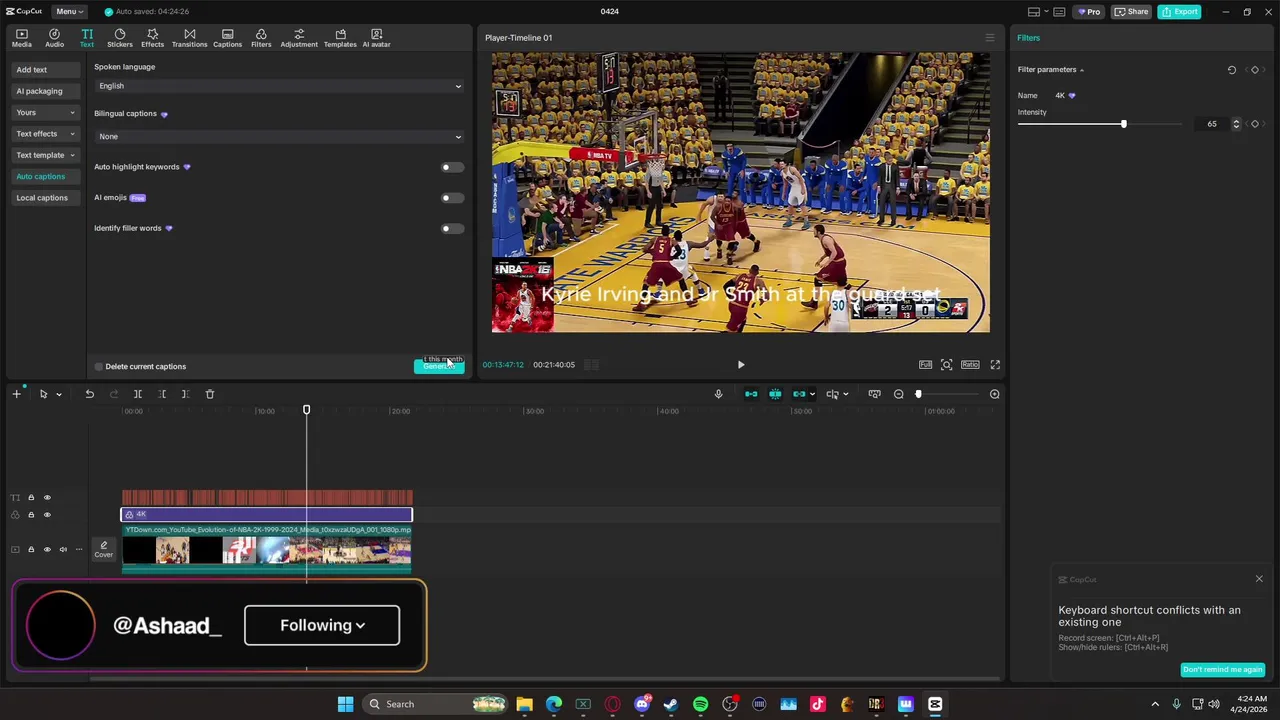Click the AI avatar tool icon
1280x720 pixels.
coord(376,37)
